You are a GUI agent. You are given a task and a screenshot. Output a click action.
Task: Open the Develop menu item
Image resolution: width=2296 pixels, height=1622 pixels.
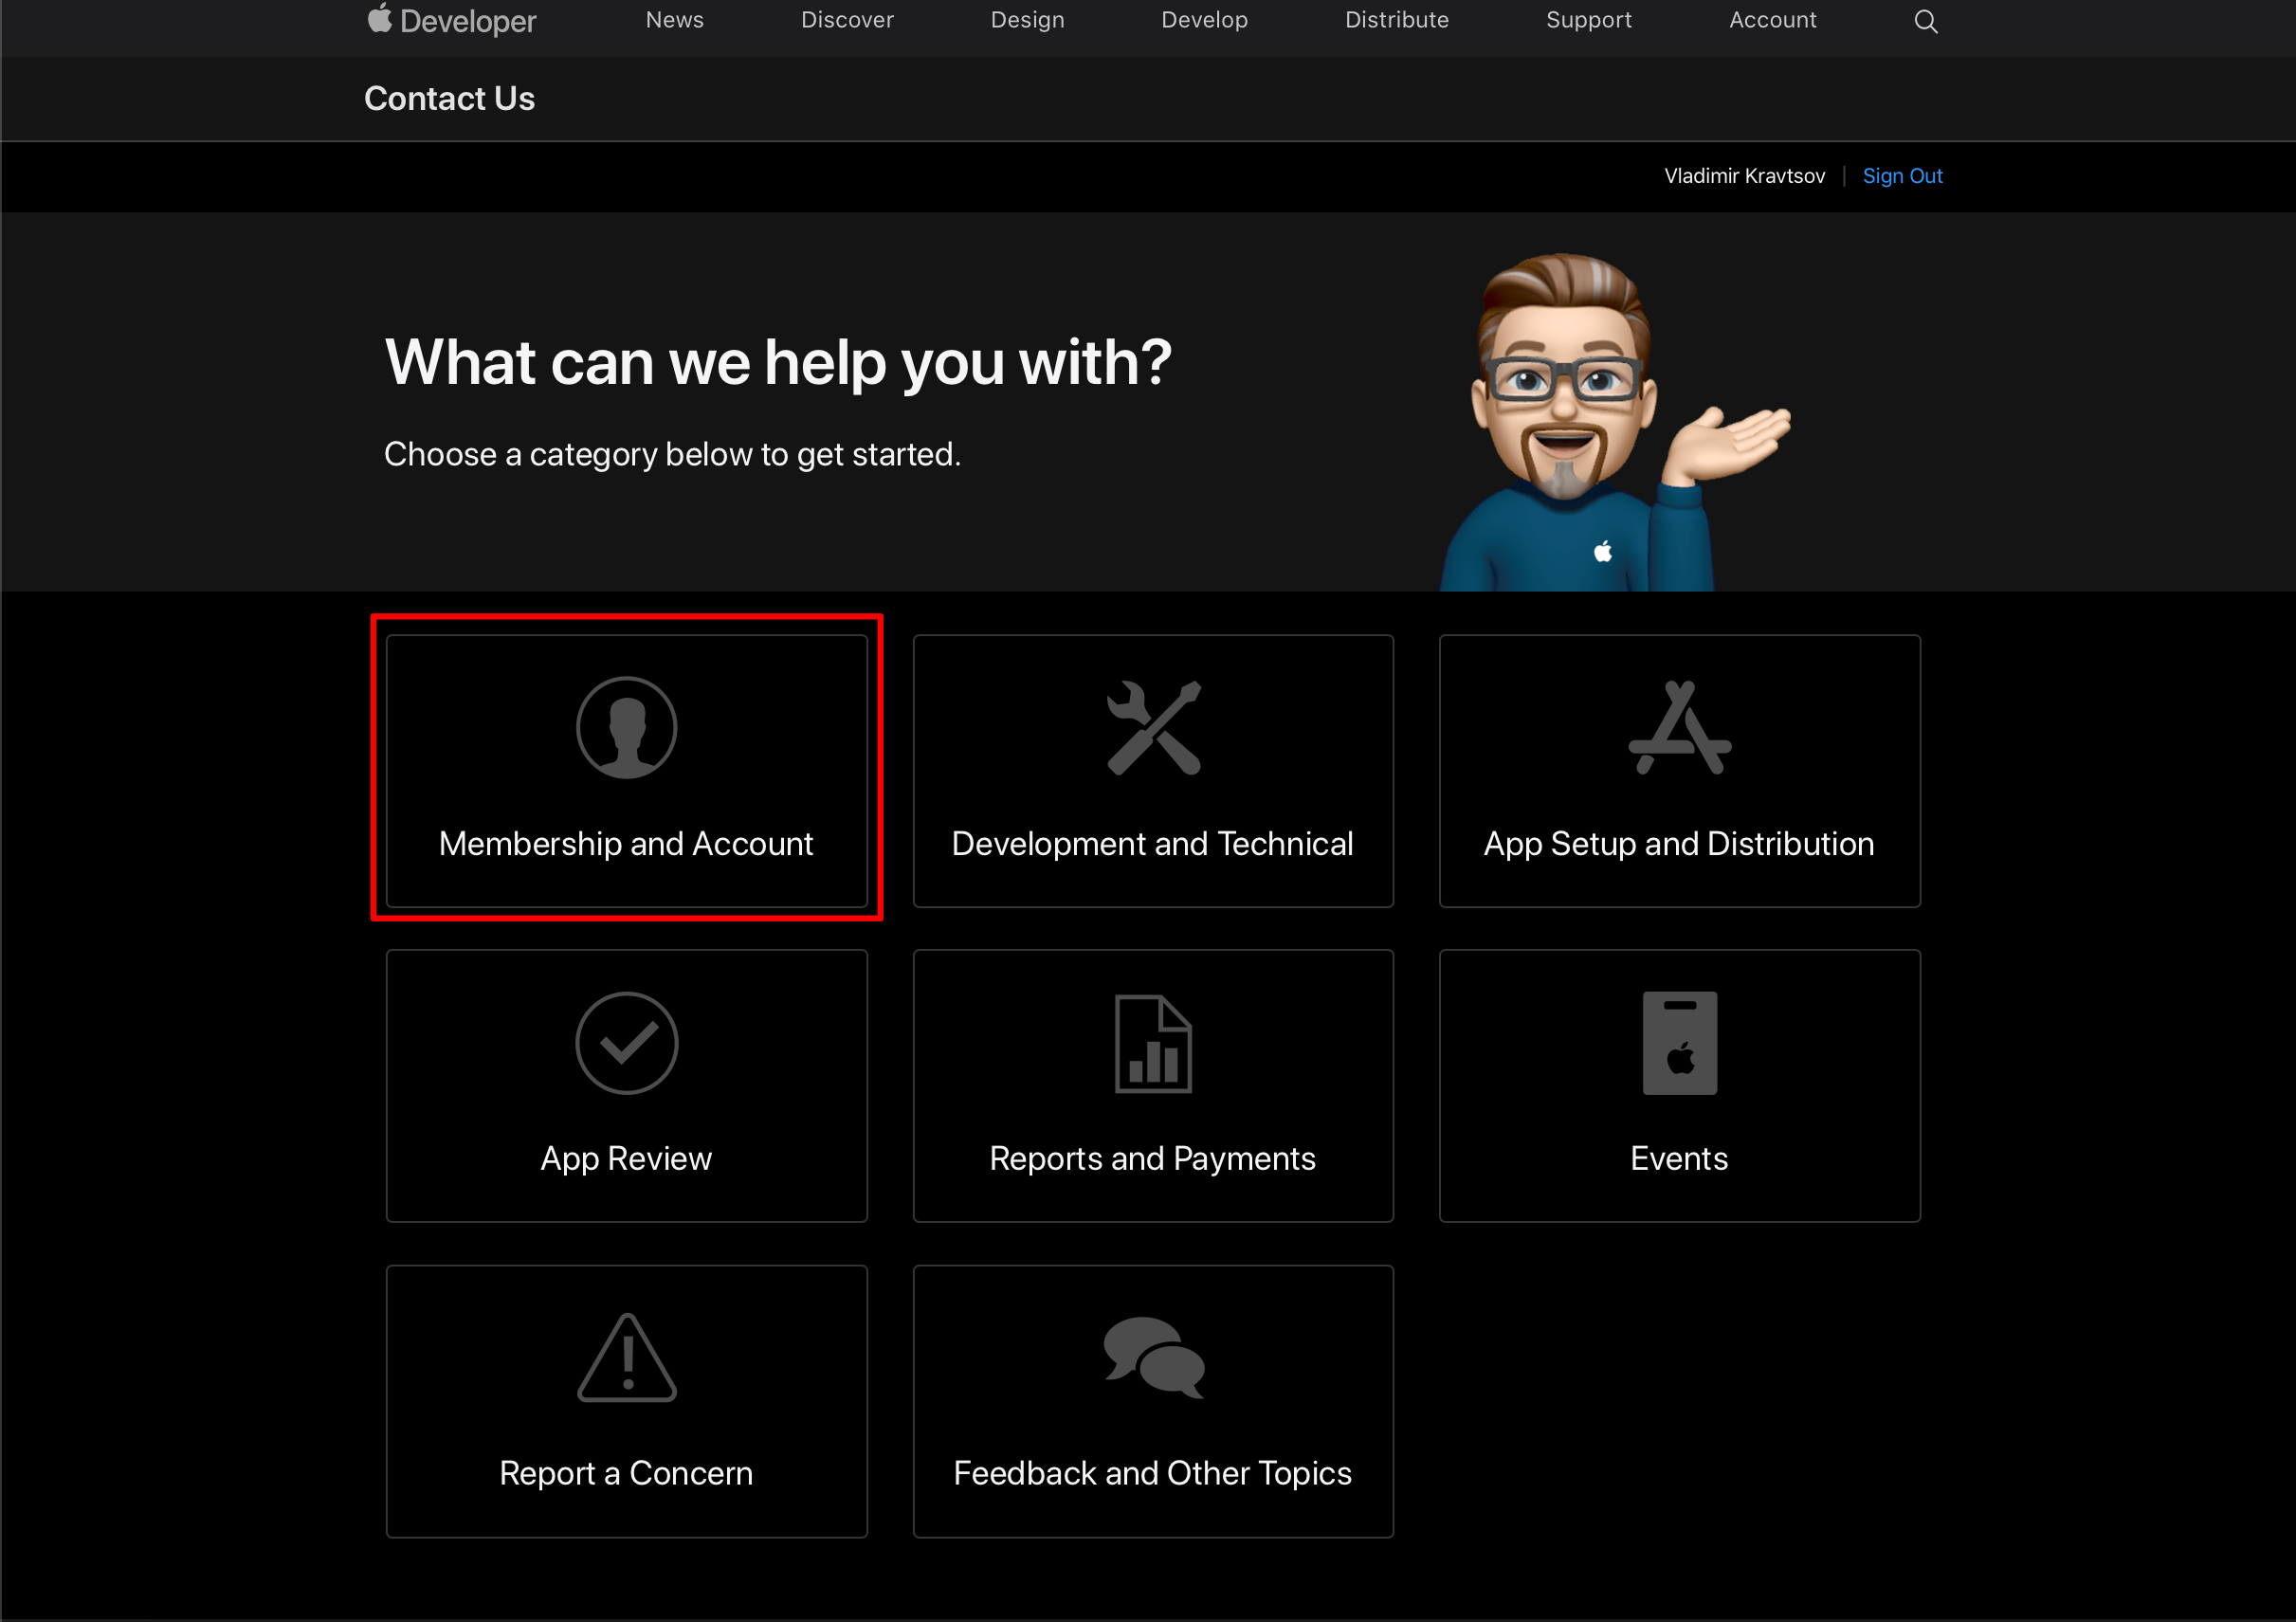[1204, 20]
